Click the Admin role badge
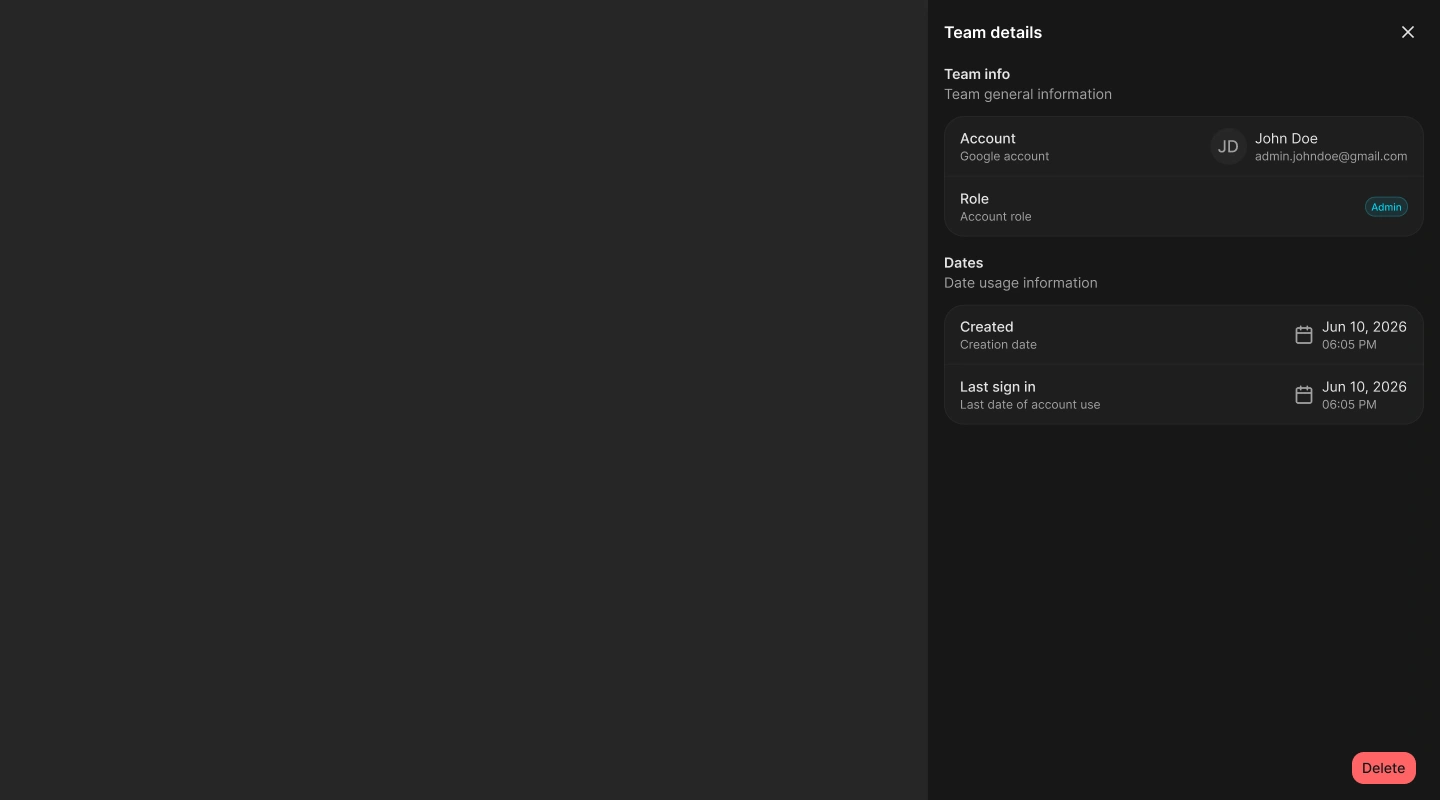1440x800 pixels. click(1386, 207)
